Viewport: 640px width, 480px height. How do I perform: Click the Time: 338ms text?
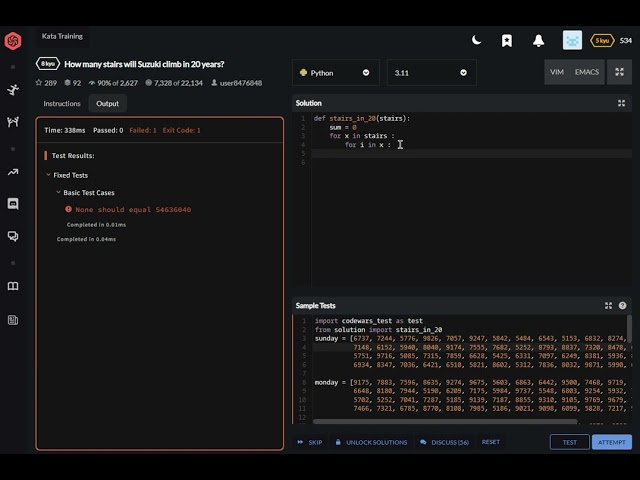tap(65, 130)
